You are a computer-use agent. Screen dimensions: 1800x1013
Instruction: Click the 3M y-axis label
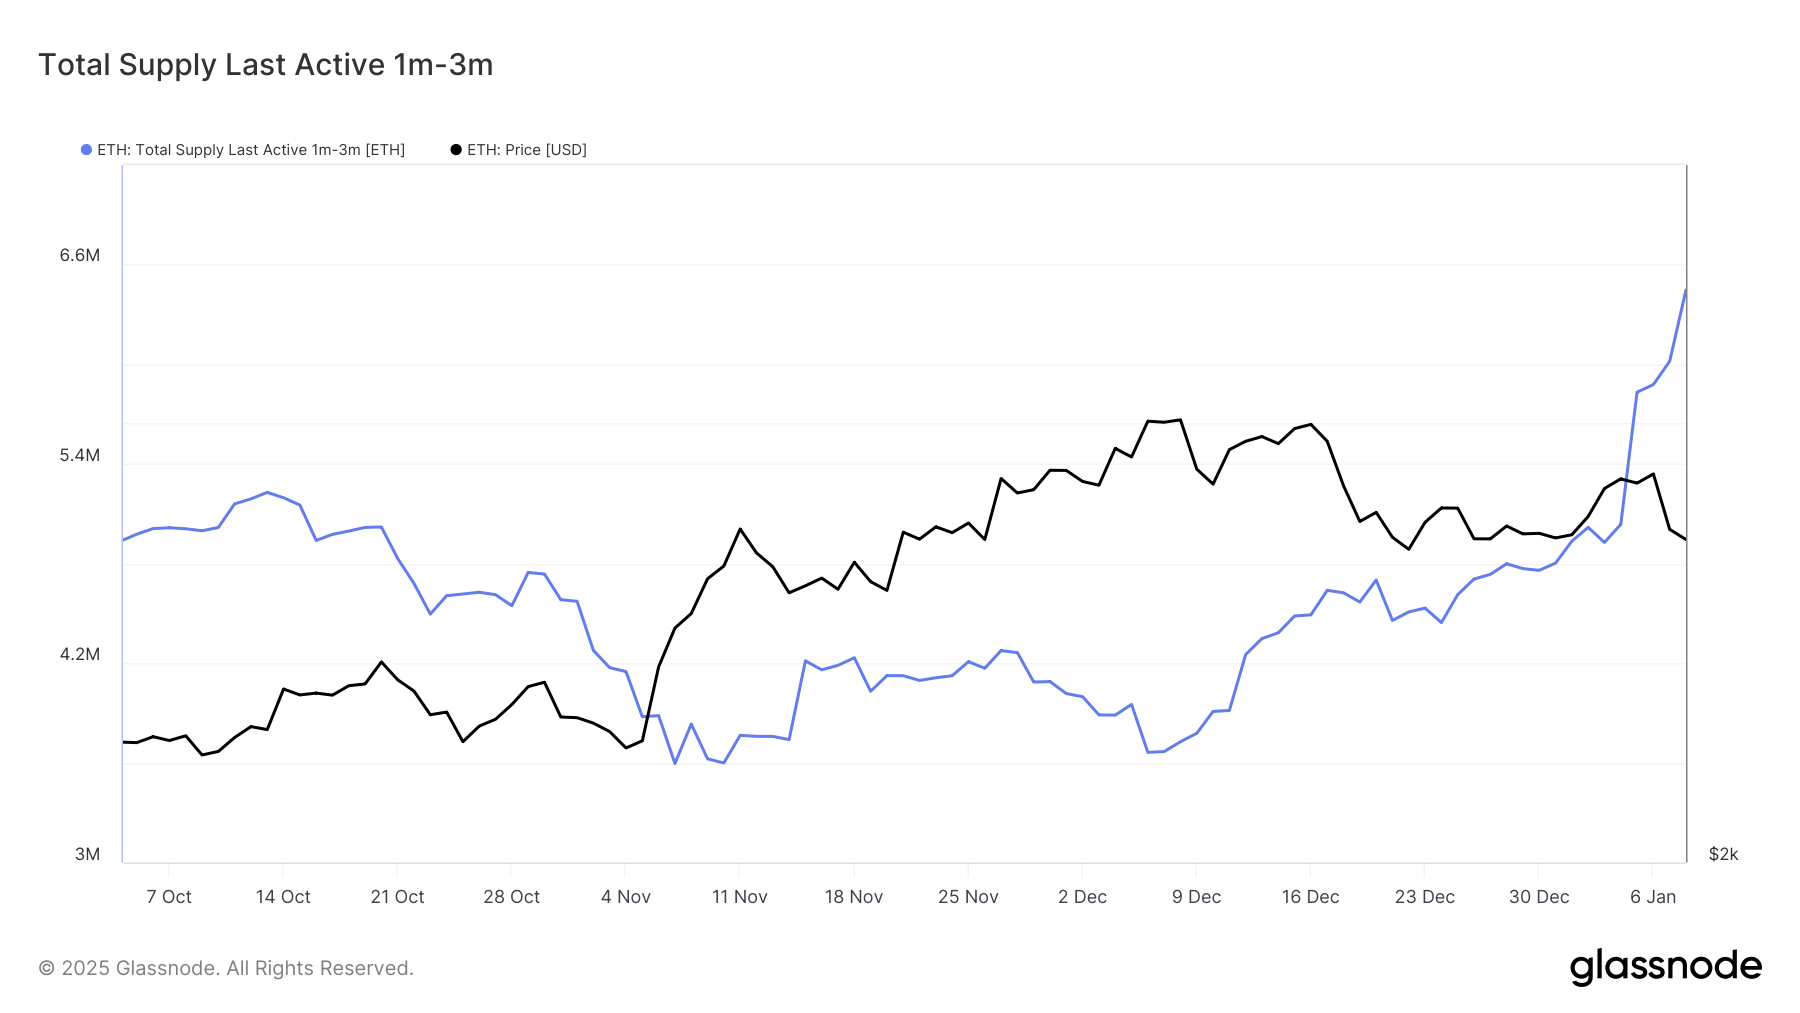(87, 854)
